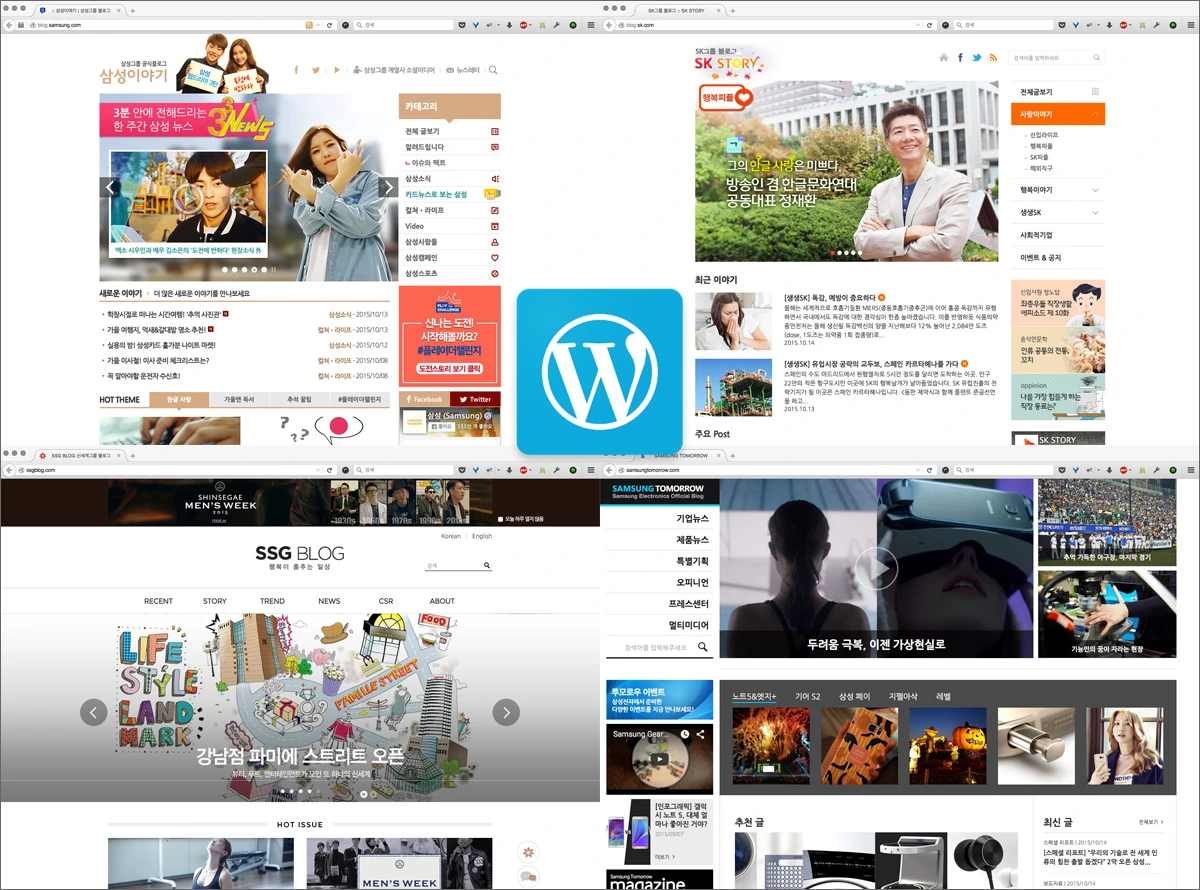Screen dimensions: 1200x890
Task: Click the SK Story home icon
Action: point(943,58)
